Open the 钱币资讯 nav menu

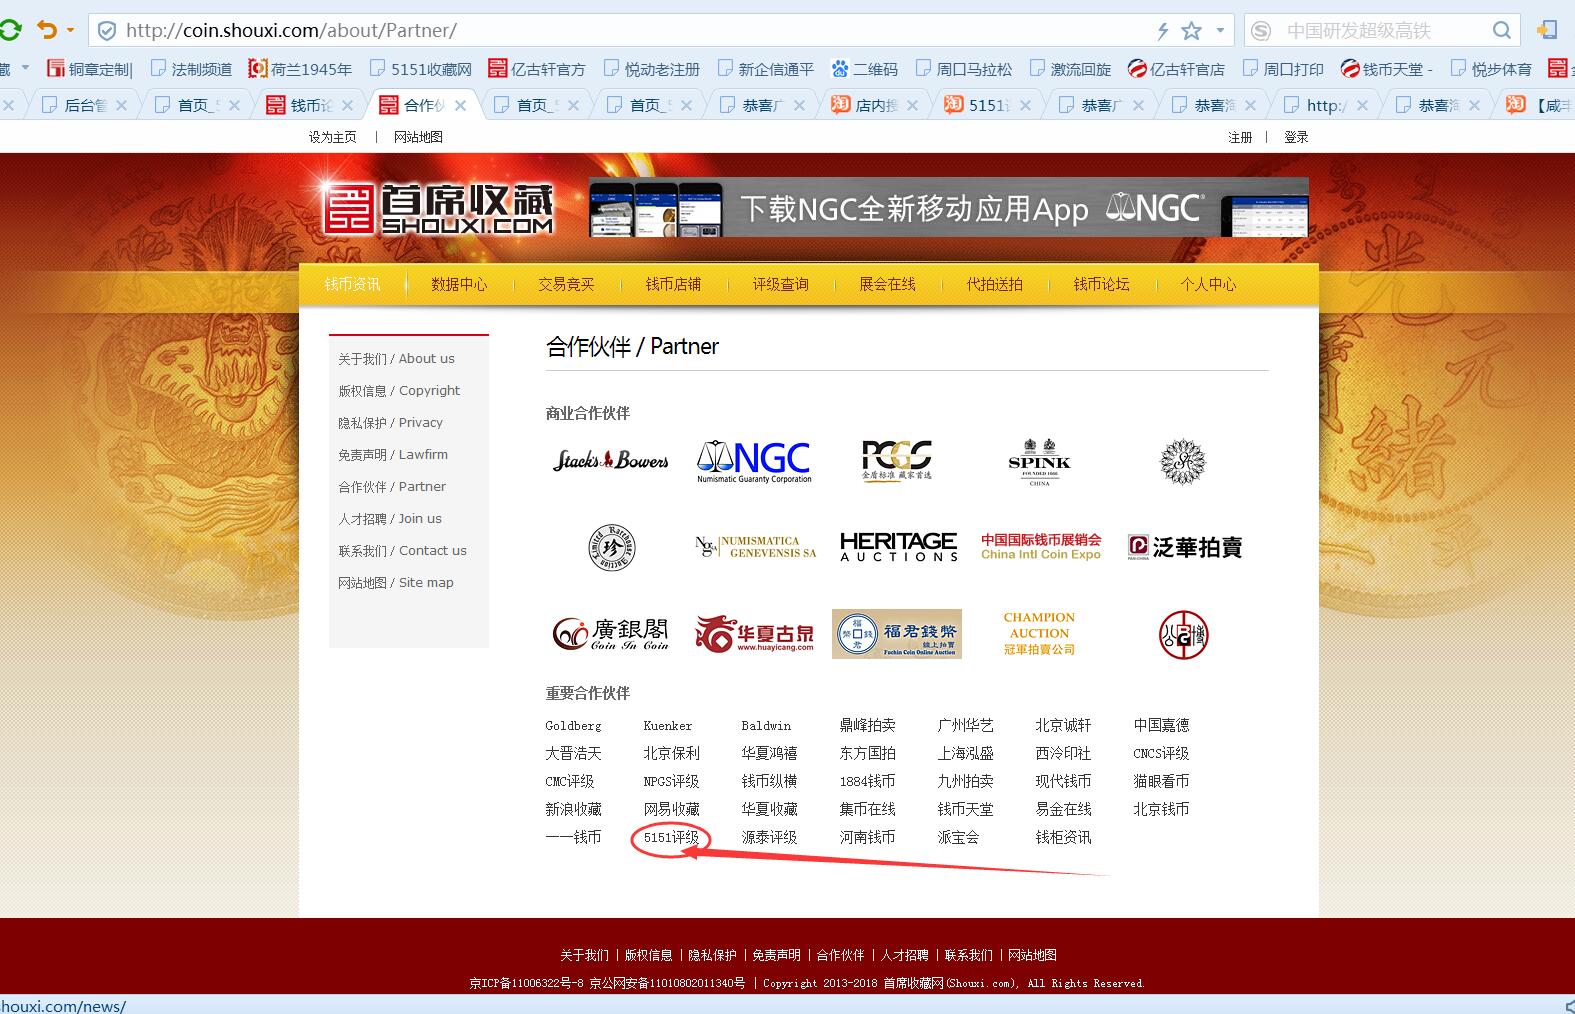coord(352,284)
